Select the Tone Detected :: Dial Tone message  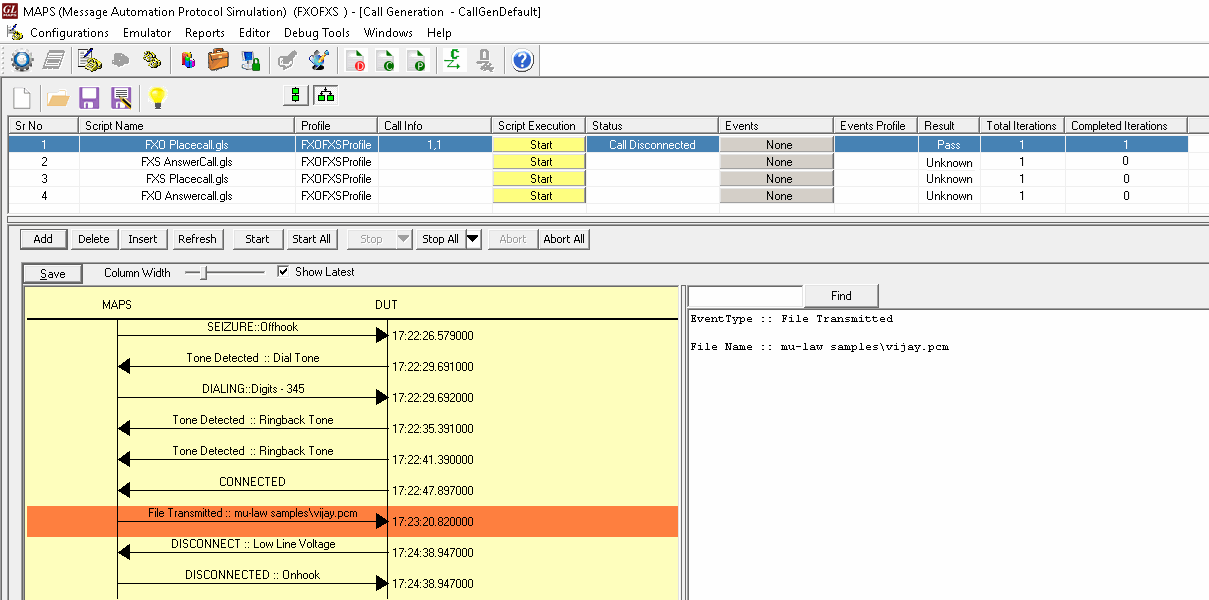coord(252,358)
